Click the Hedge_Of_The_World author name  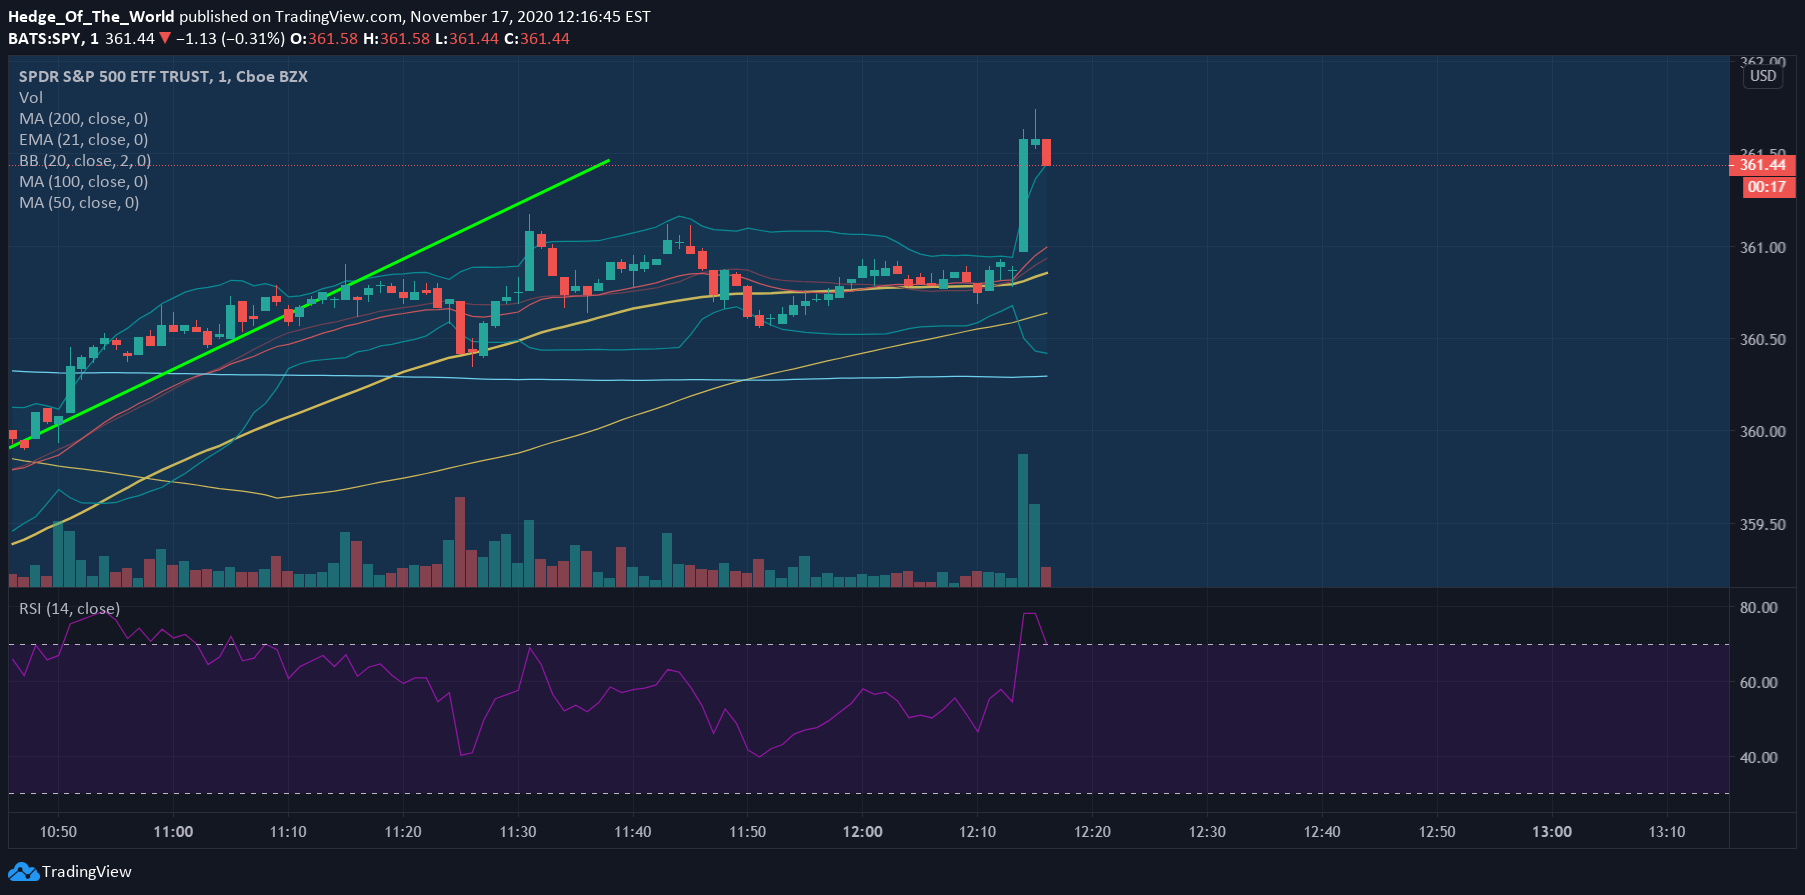tap(91, 17)
